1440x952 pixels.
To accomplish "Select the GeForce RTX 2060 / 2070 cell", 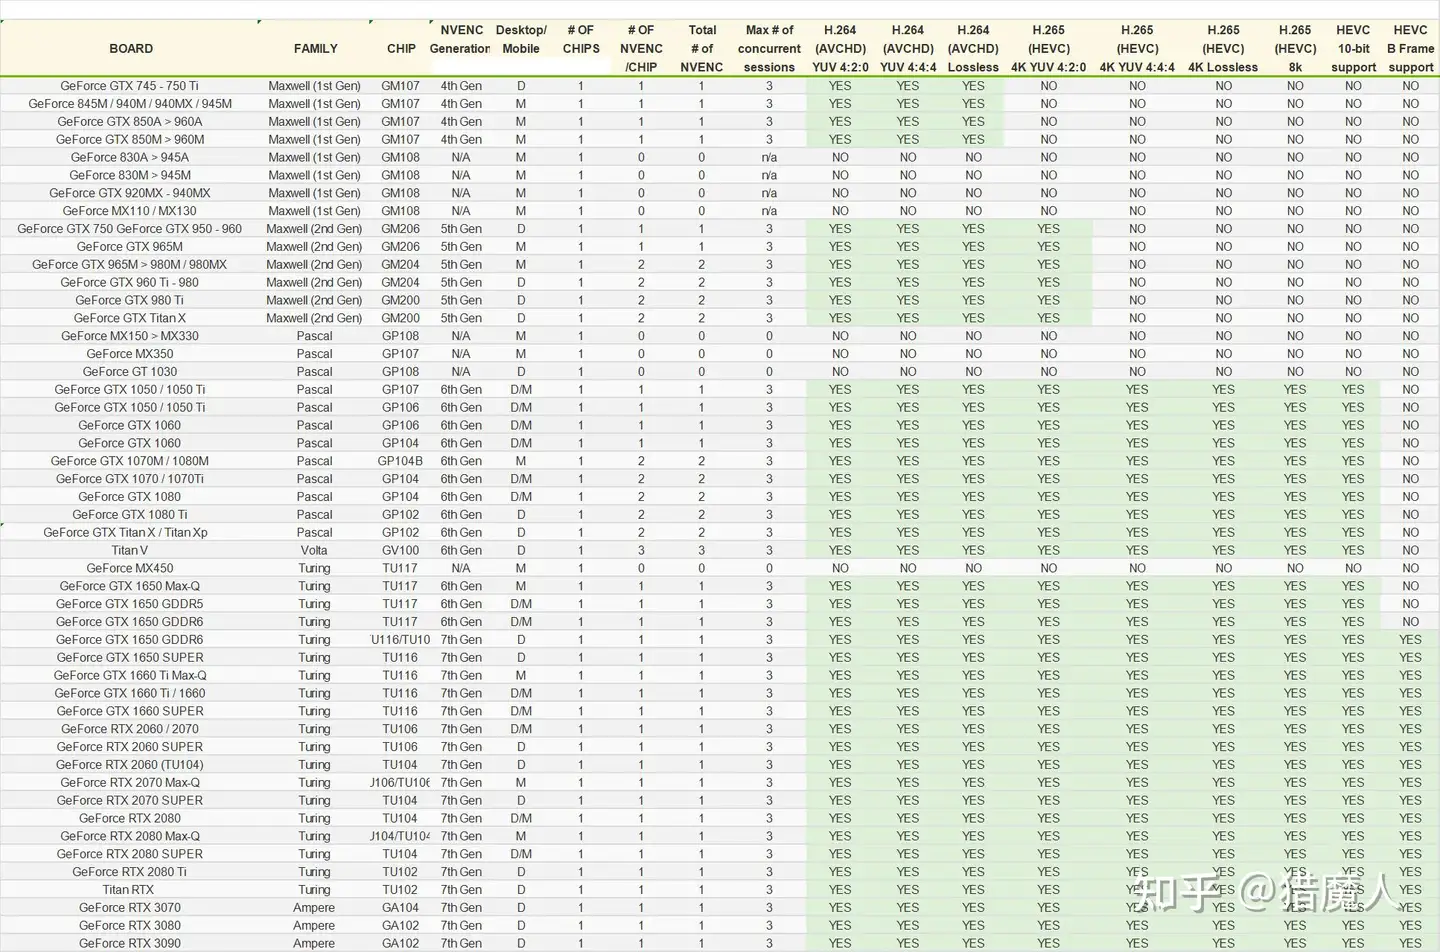I will [x=130, y=730].
